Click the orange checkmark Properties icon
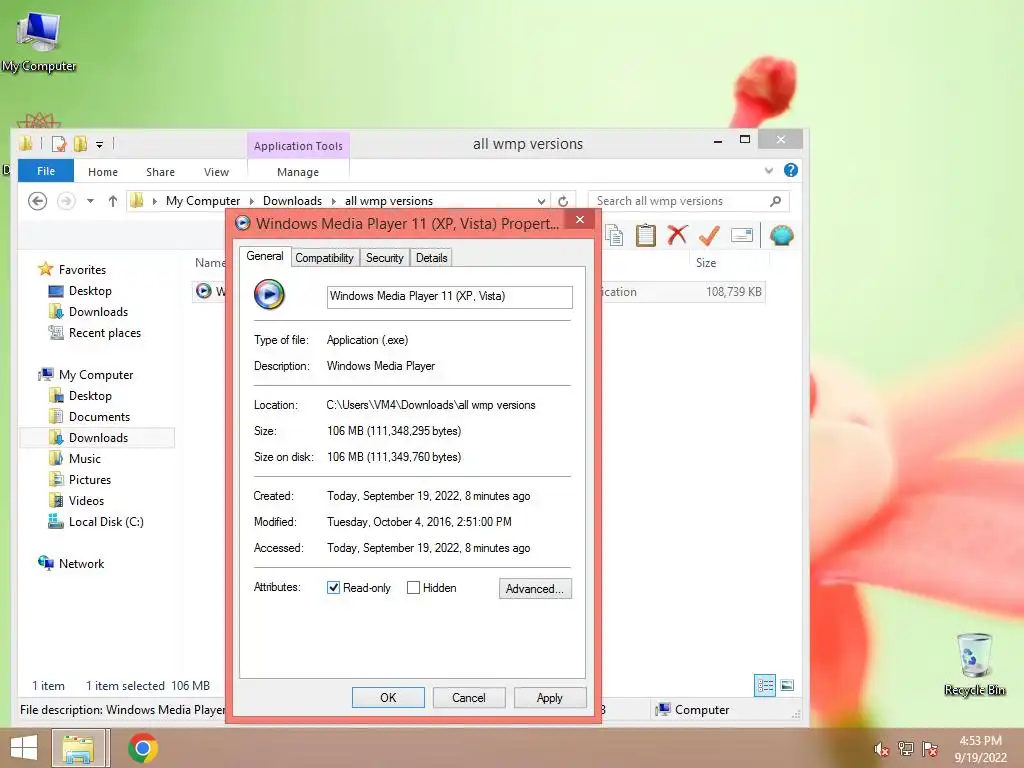 [x=709, y=235]
